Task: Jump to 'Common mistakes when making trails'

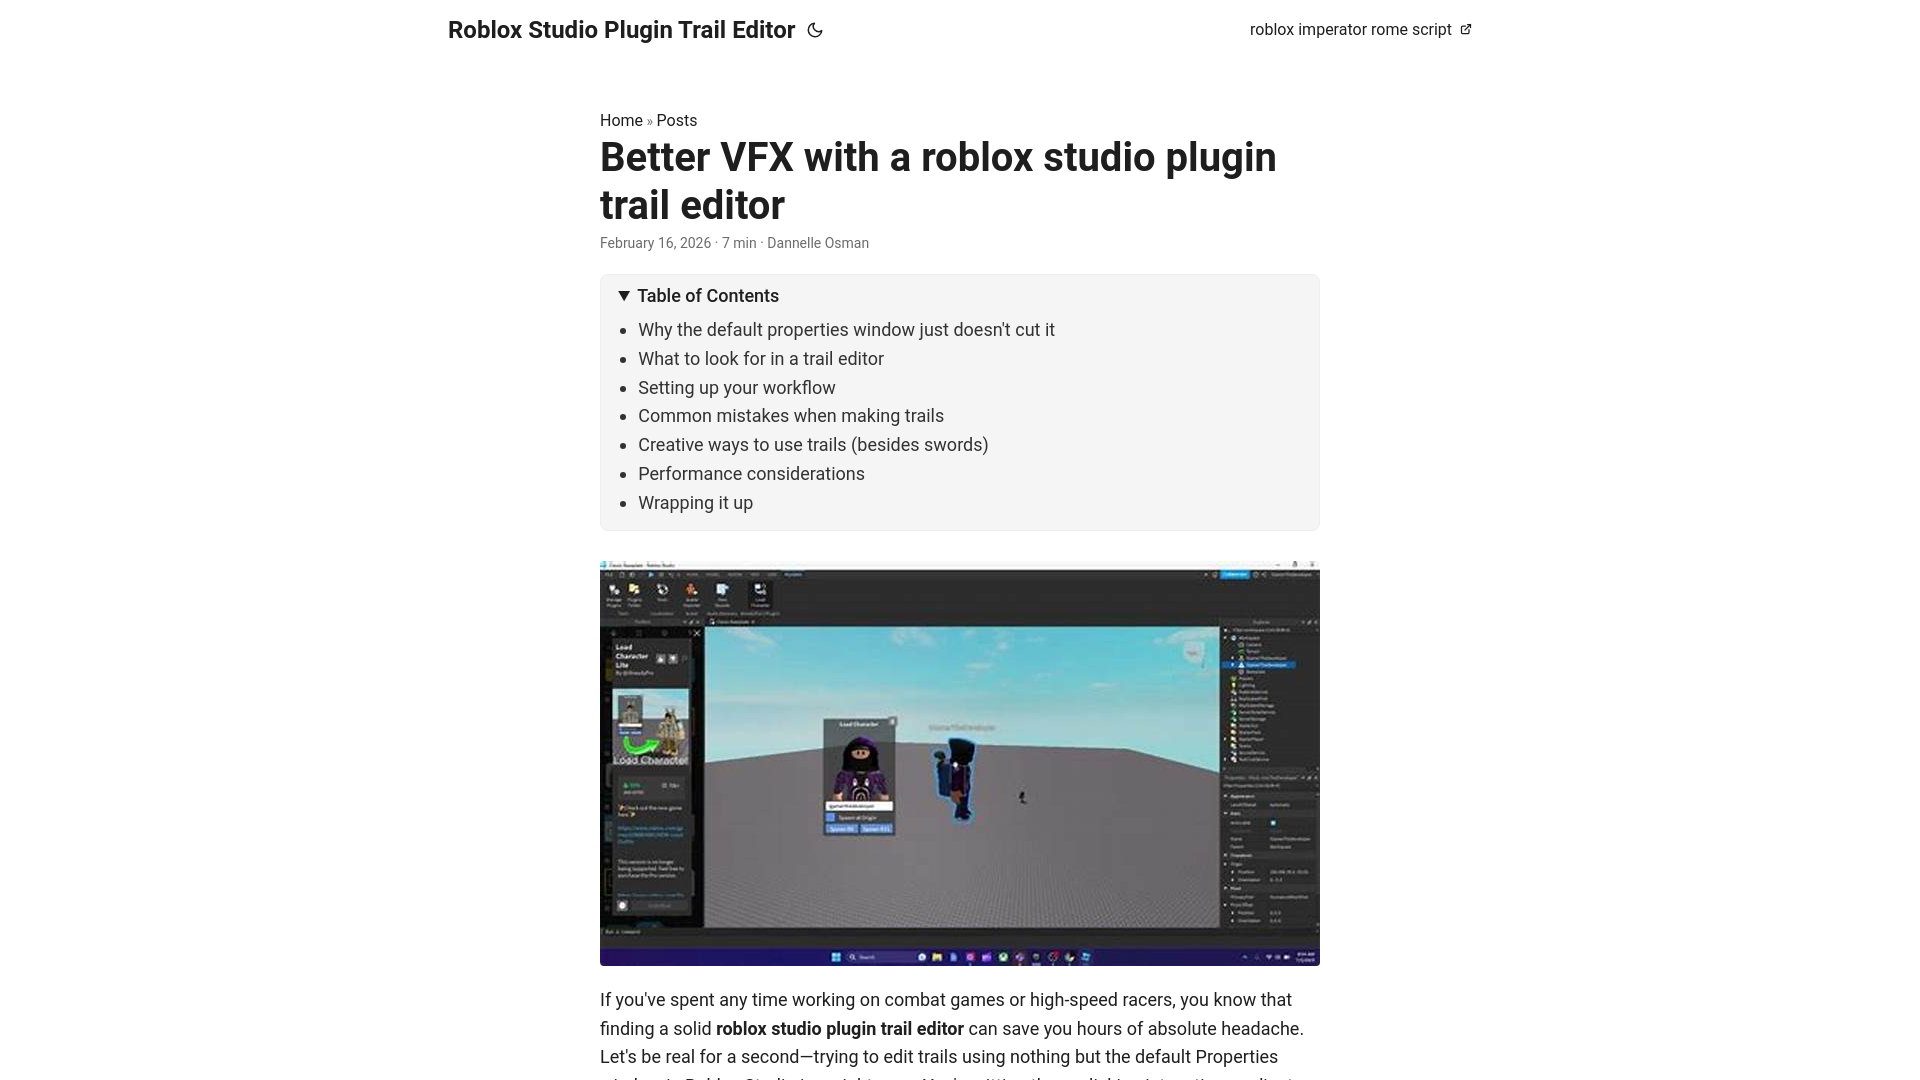Action: point(791,416)
